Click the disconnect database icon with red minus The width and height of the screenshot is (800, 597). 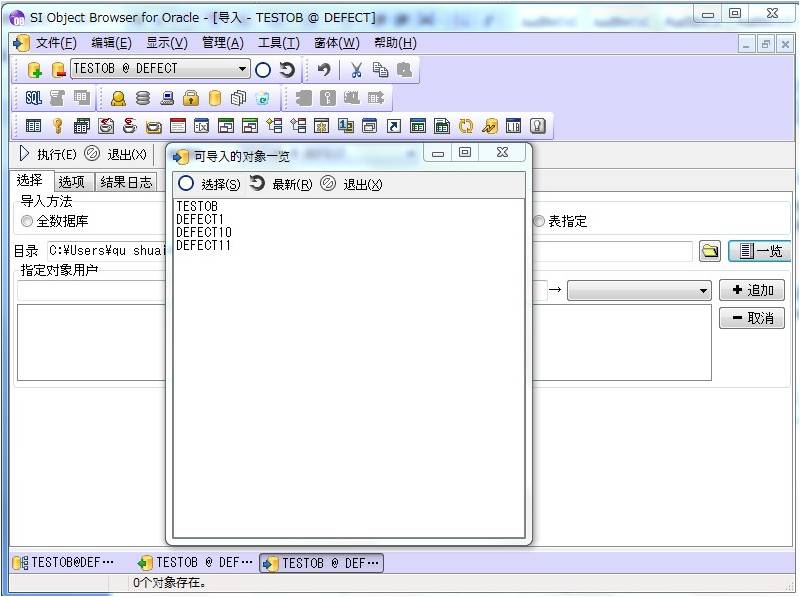point(58,69)
